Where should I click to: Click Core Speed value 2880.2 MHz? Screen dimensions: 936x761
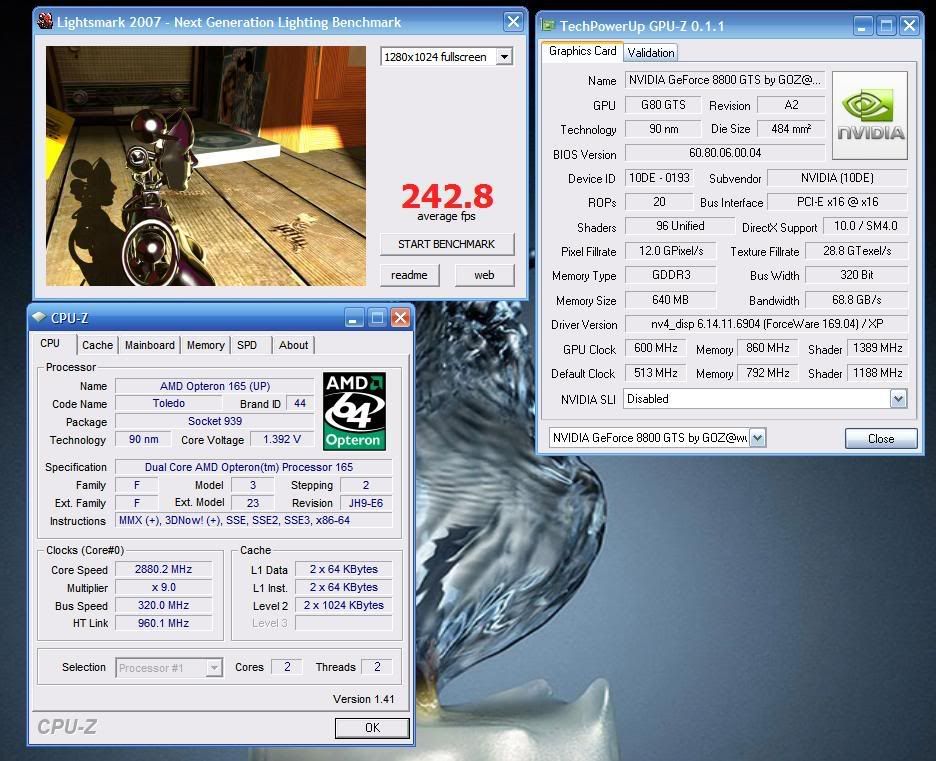coord(164,569)
